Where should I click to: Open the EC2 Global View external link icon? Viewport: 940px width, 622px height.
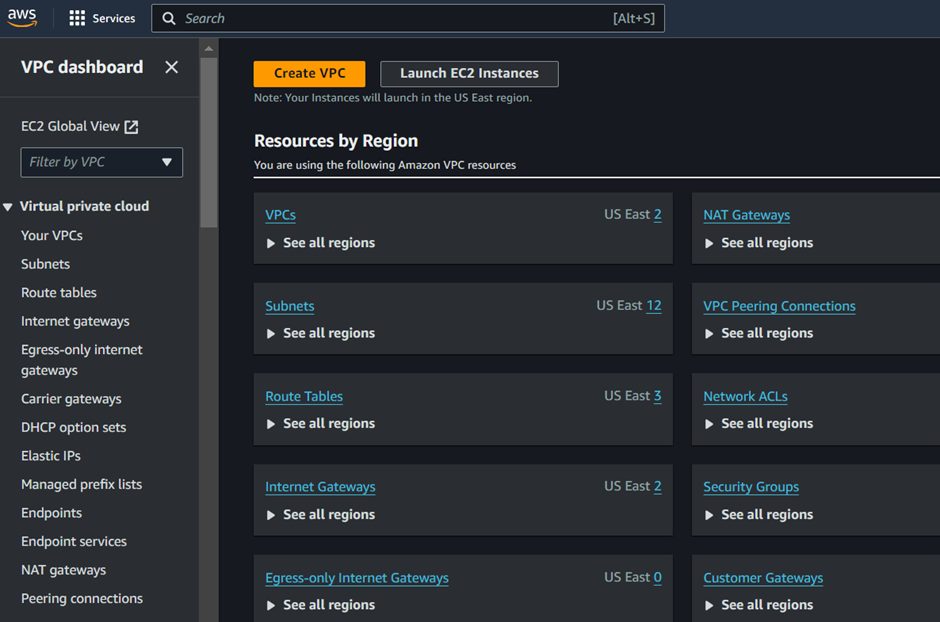point(131,126)
